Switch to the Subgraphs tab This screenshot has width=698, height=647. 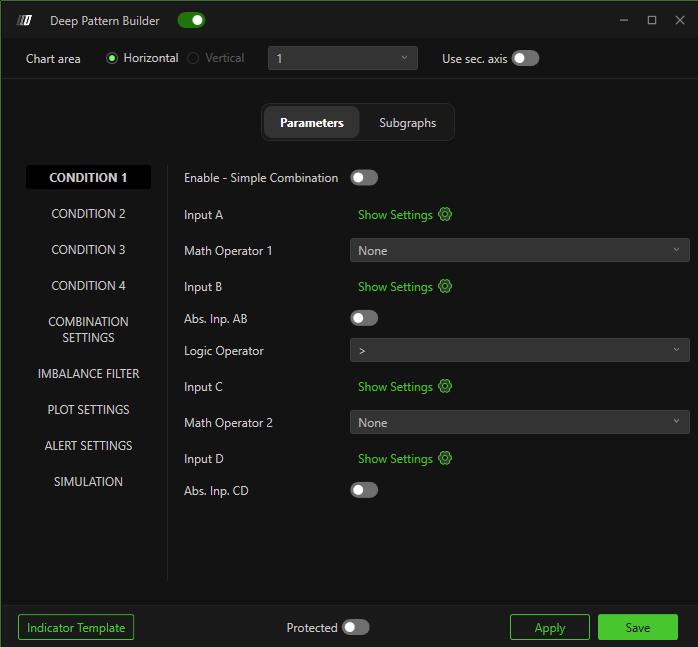[x=407, y=123]
